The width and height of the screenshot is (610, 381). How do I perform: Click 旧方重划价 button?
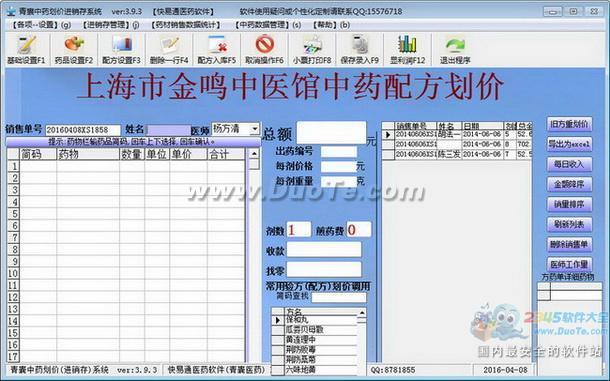tap(569, 125)
